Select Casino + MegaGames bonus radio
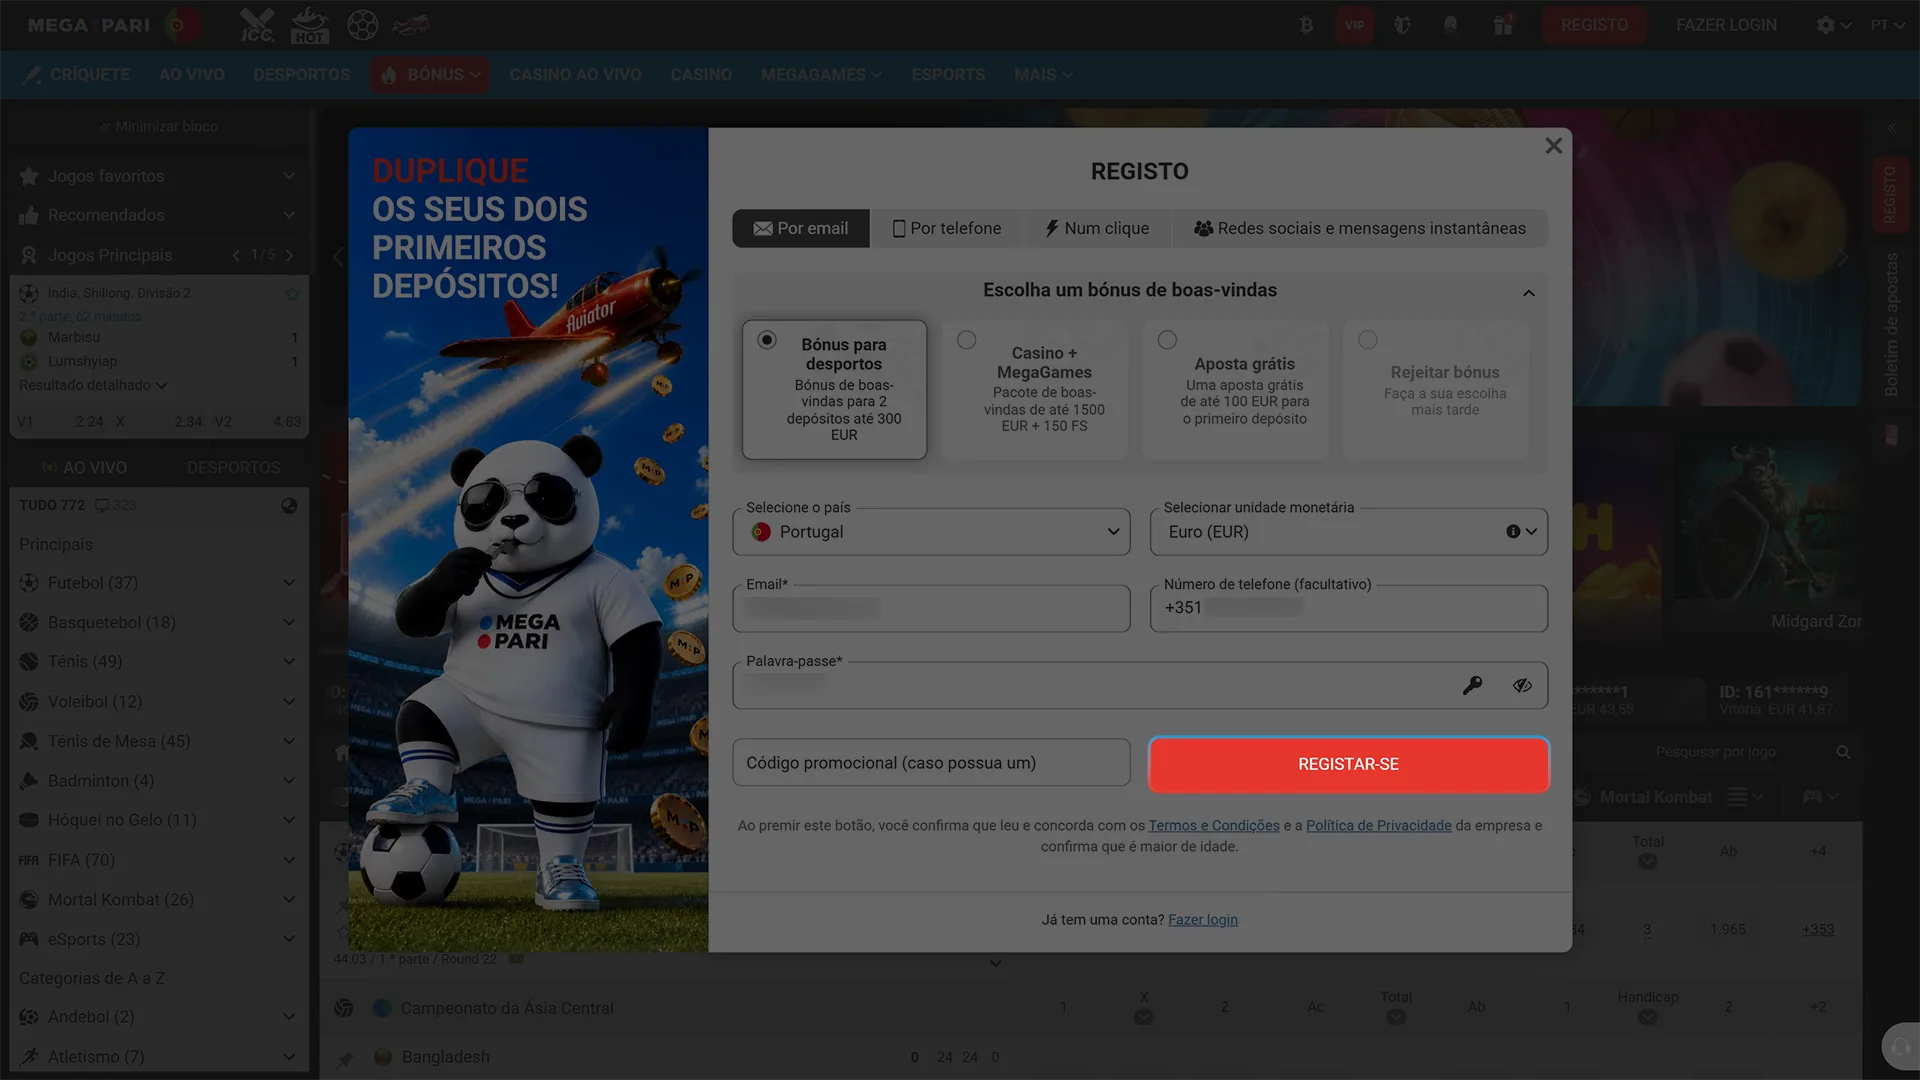Screen dimensions: 1920x1080 point(967,340)
